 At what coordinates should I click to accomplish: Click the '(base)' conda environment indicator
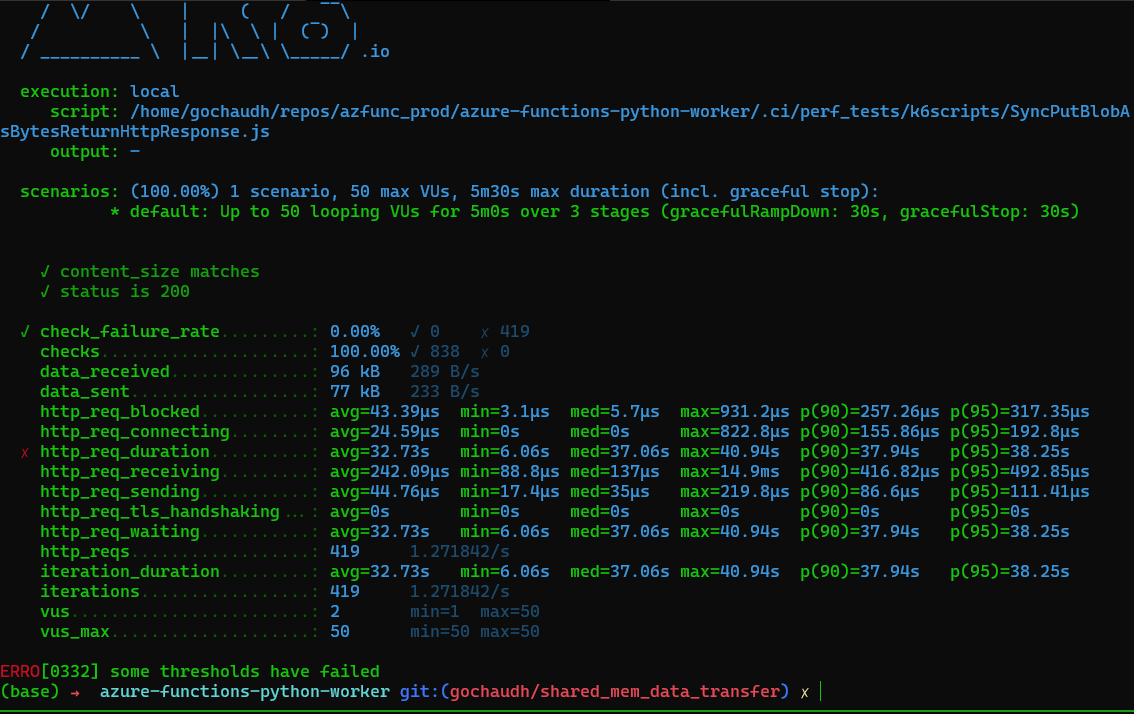pyautogui.click(x=30, y=692)
